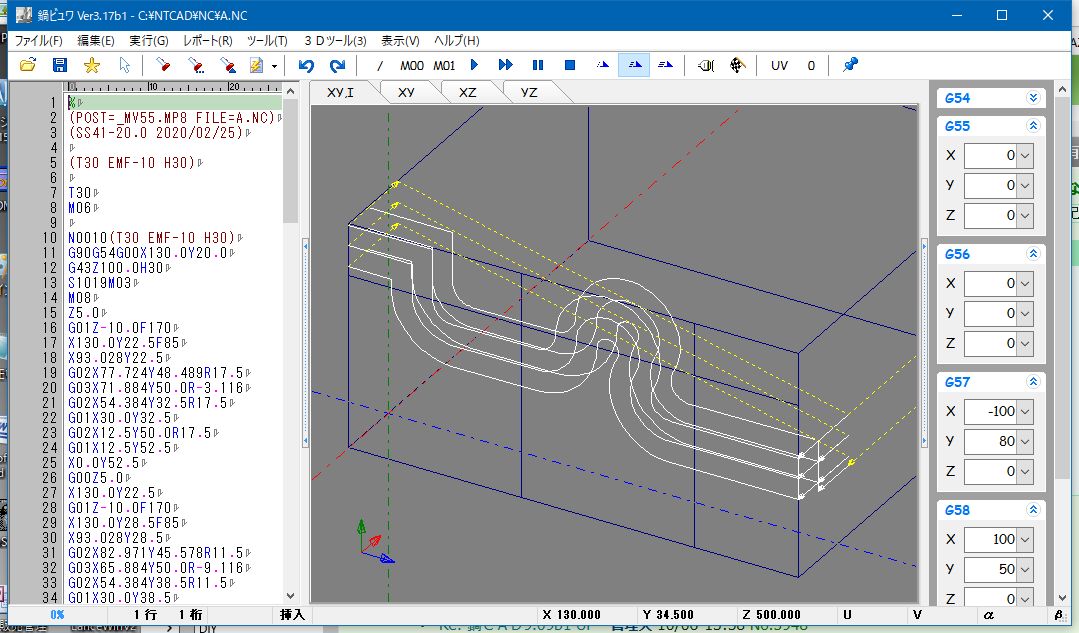Click the first red marker tool icon
This screenshot has height=633, width=1079.
tap(163, 65)
